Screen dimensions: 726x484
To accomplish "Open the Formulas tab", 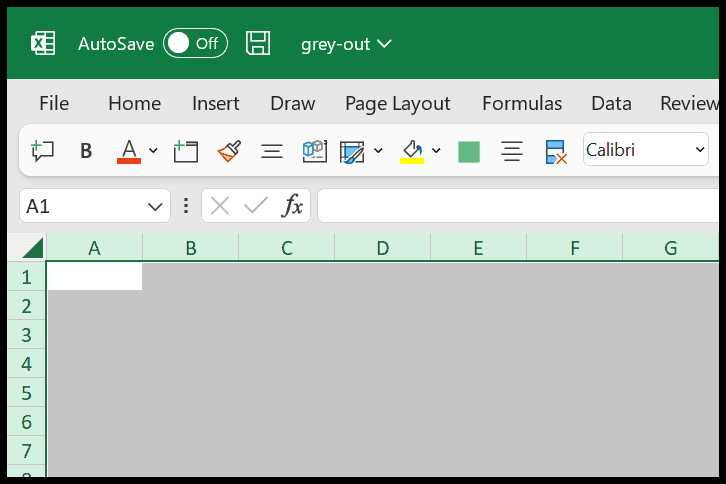I will tap(521, 103).
